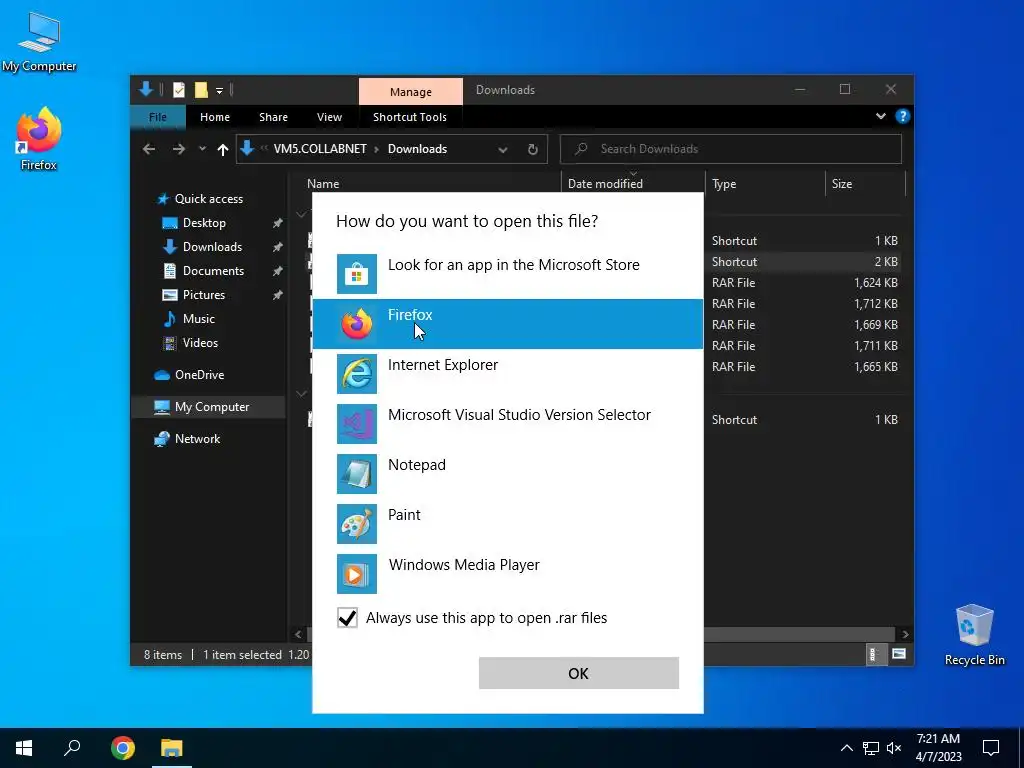Open the Windows Start menu
Screen dimensions: 1024x768
24,748
